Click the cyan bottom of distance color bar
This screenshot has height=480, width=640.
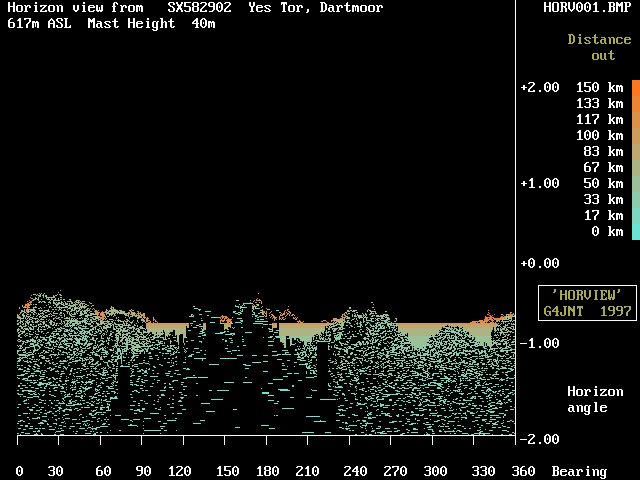(x=635, y=230)
